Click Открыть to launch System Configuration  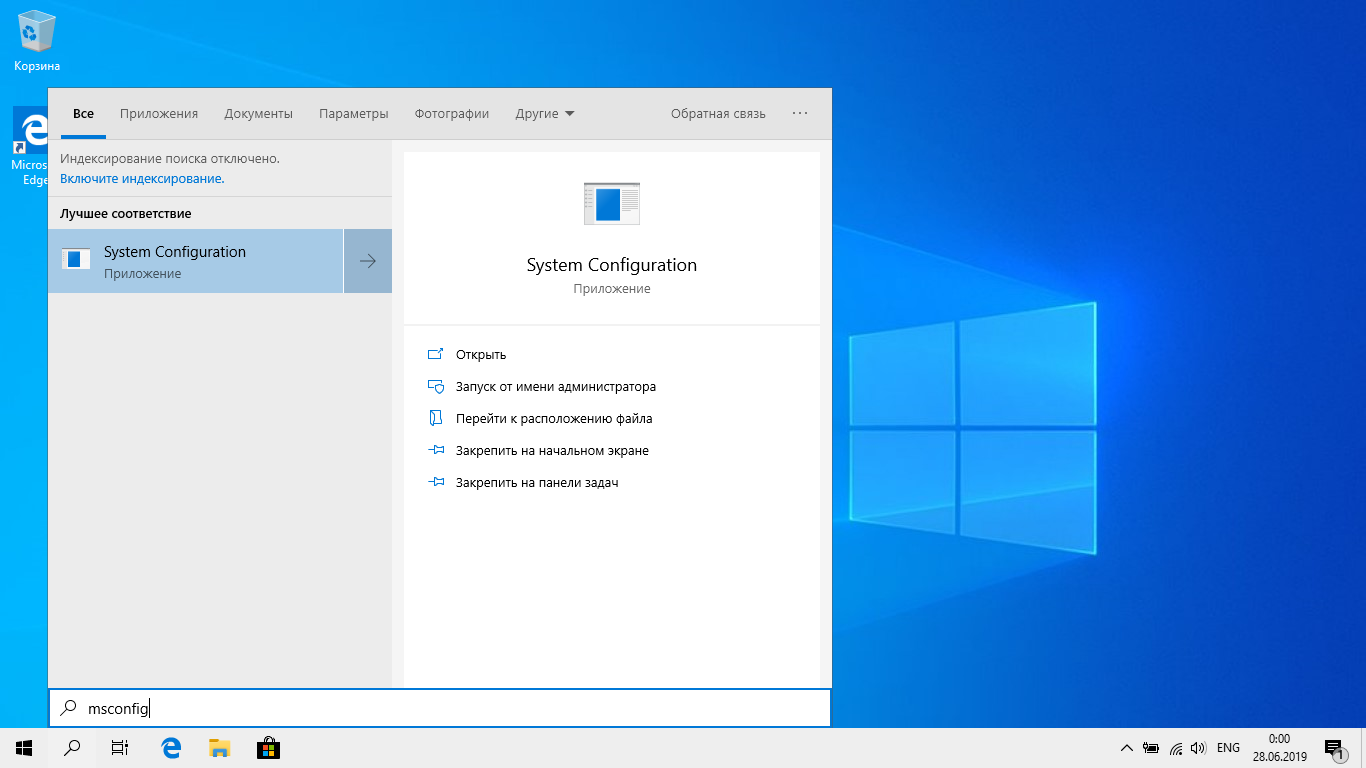point(481,355)
